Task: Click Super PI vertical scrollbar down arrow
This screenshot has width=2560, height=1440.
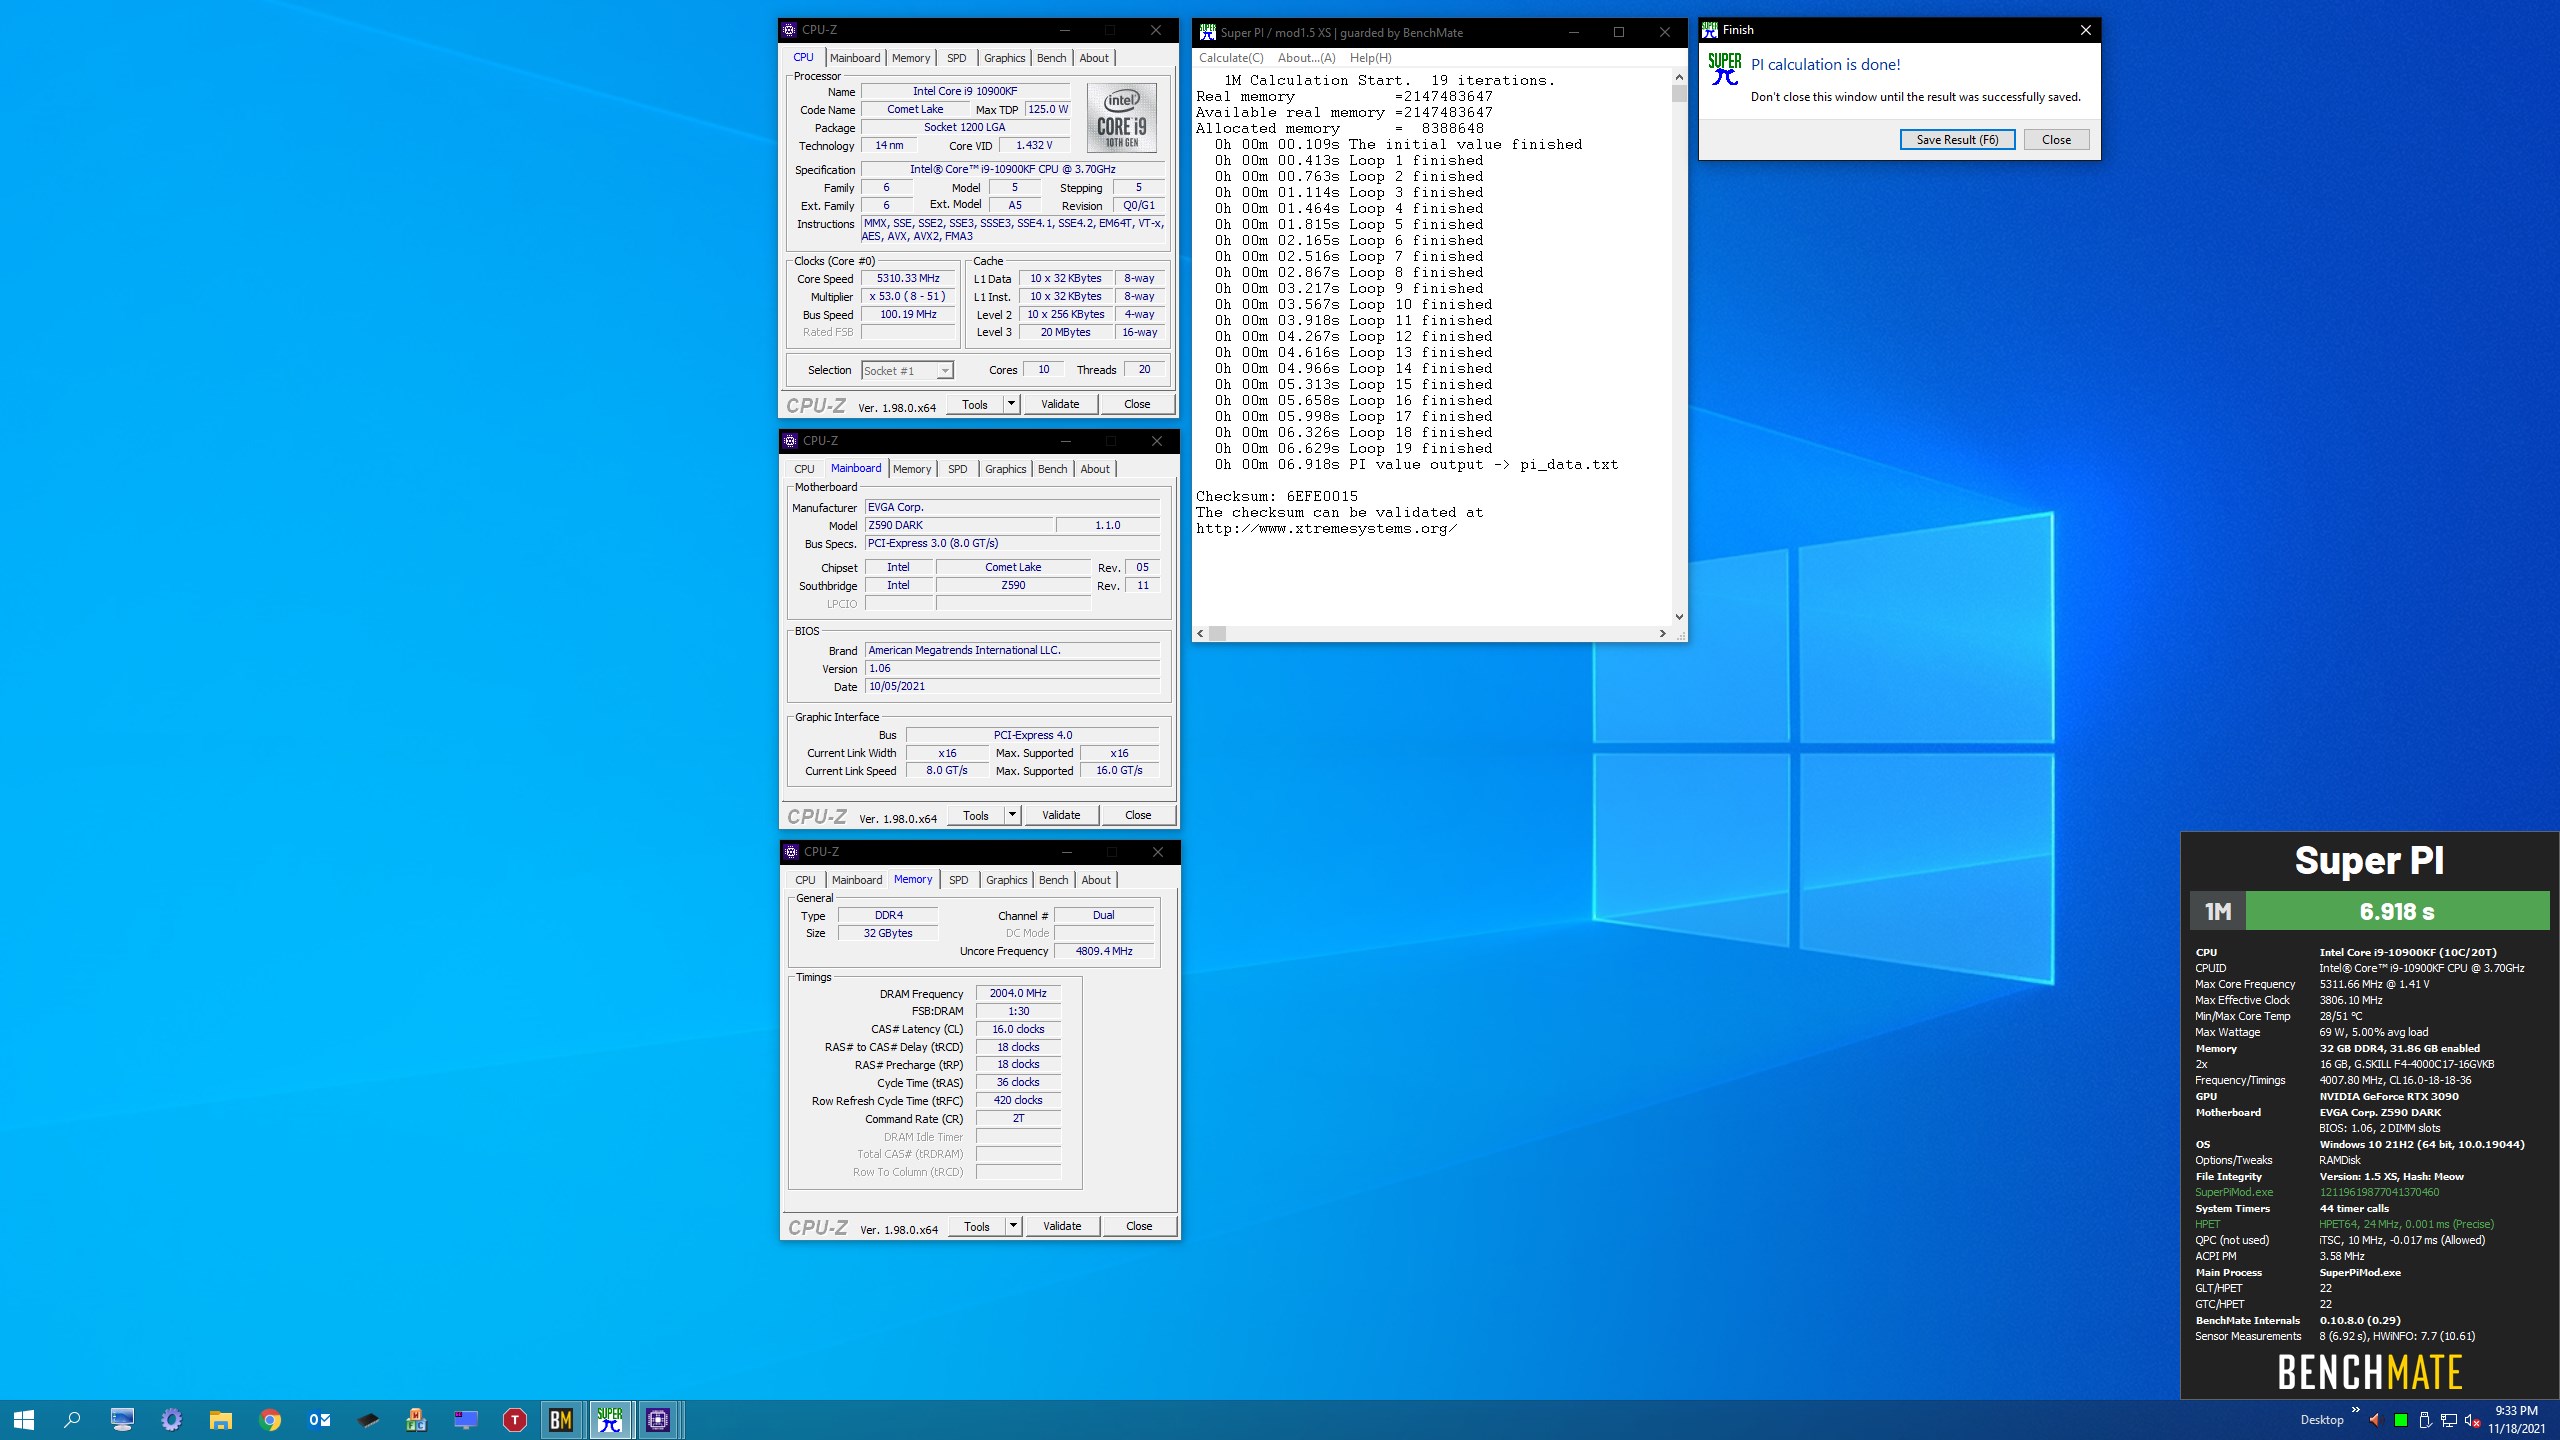Action: [1679, 617]
